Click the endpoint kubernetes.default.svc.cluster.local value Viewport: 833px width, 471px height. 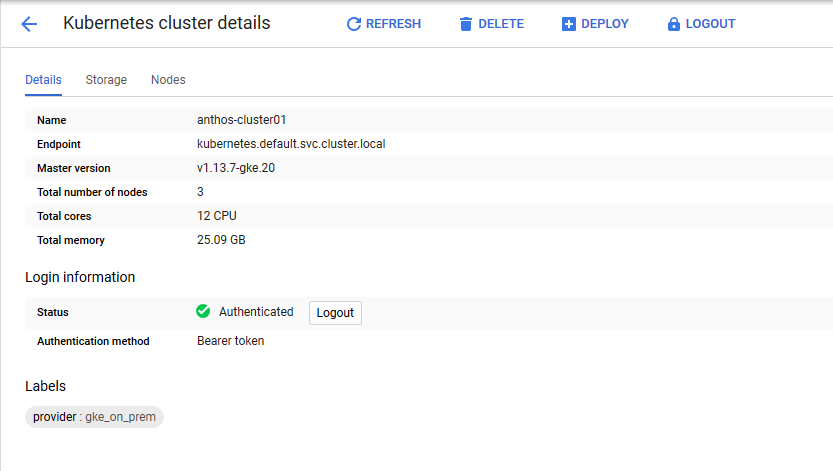291,144
